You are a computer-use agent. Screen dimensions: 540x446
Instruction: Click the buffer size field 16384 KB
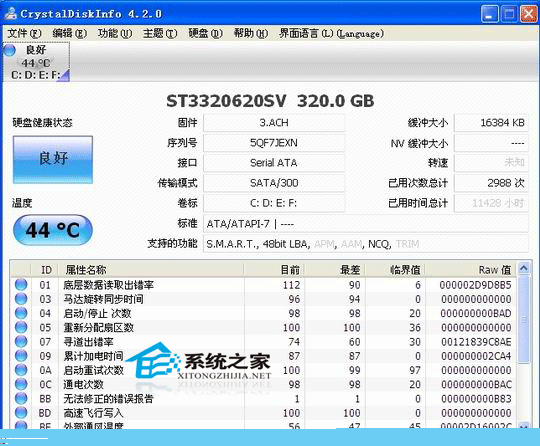tap(491, 123)
